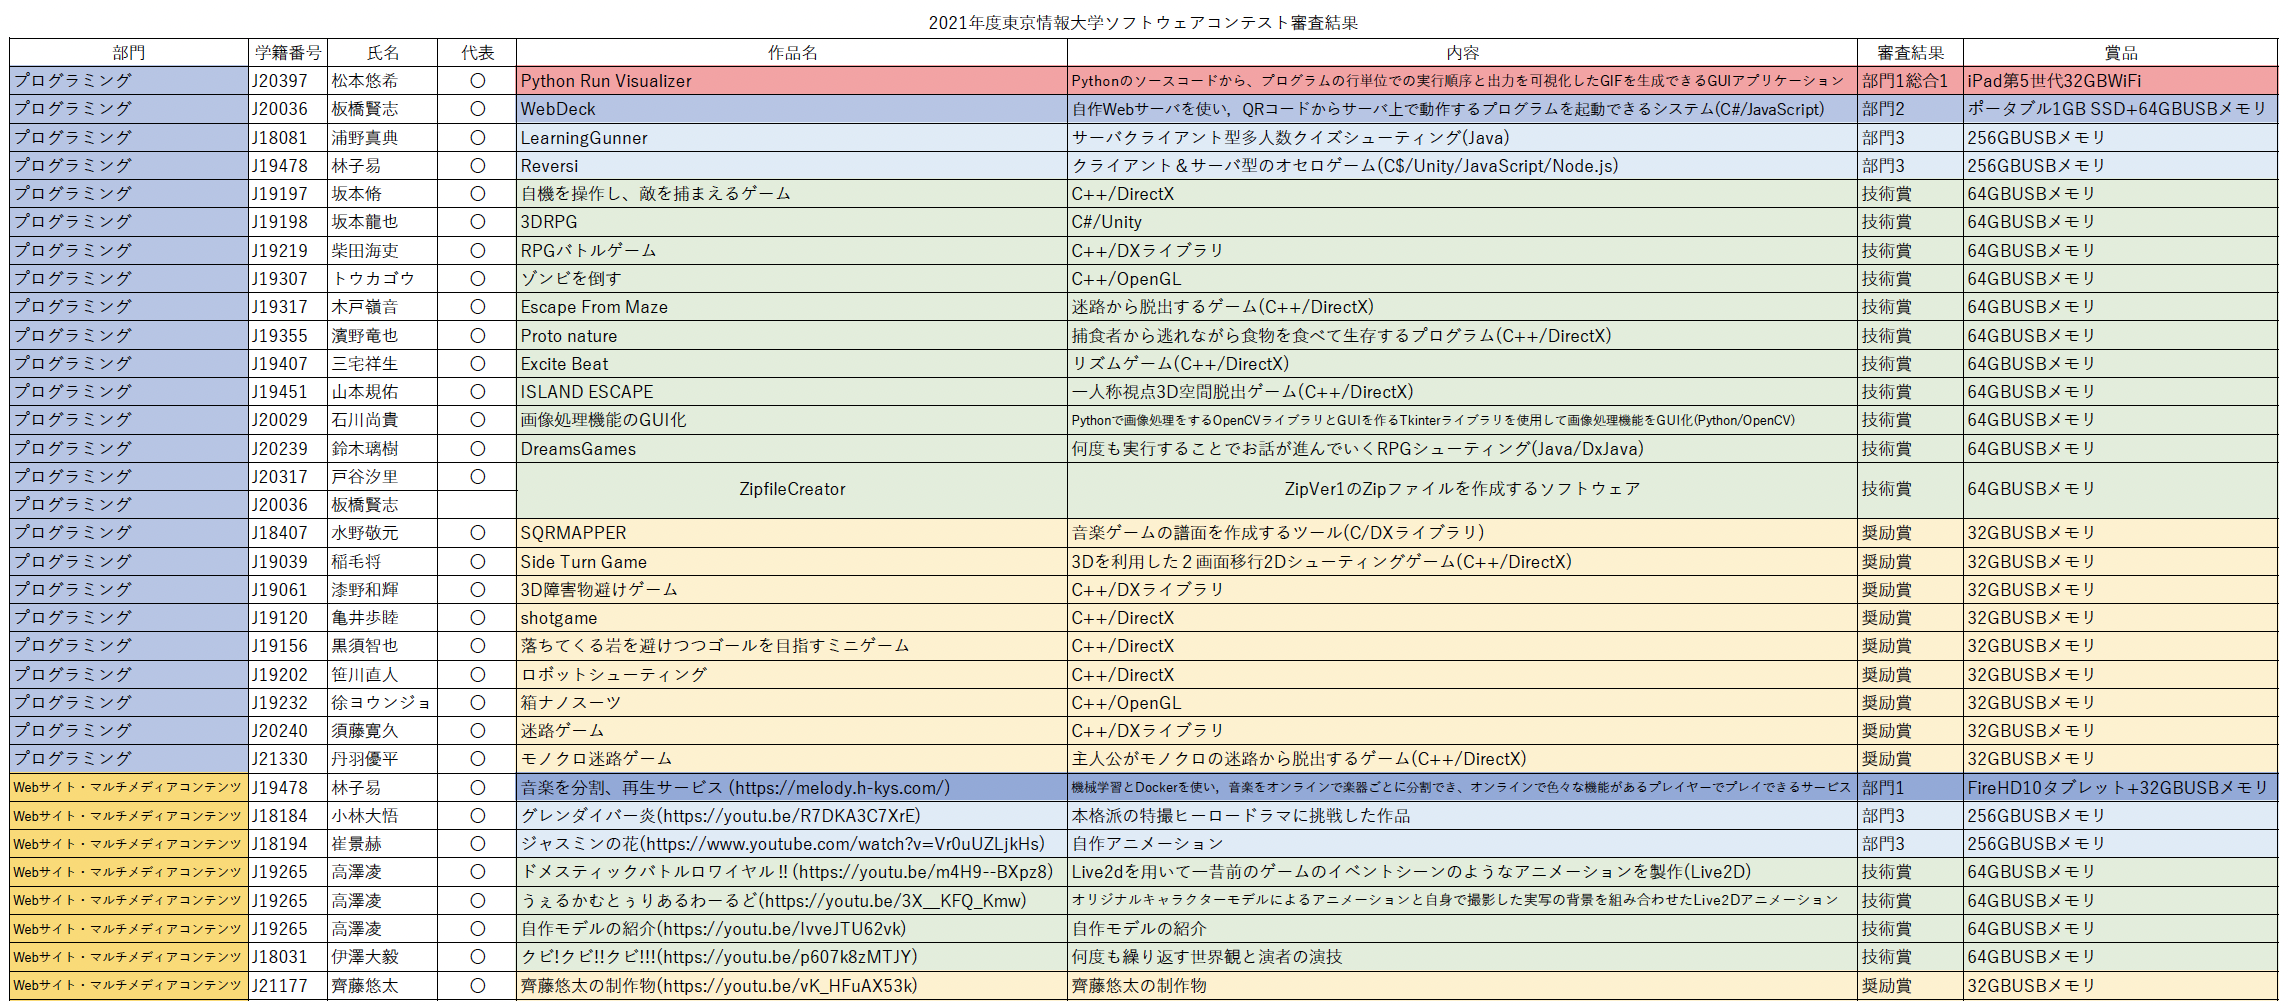
Task: Select the 齊藤悠太の制作物 youtu.be link cell
Action: point(792,986)
